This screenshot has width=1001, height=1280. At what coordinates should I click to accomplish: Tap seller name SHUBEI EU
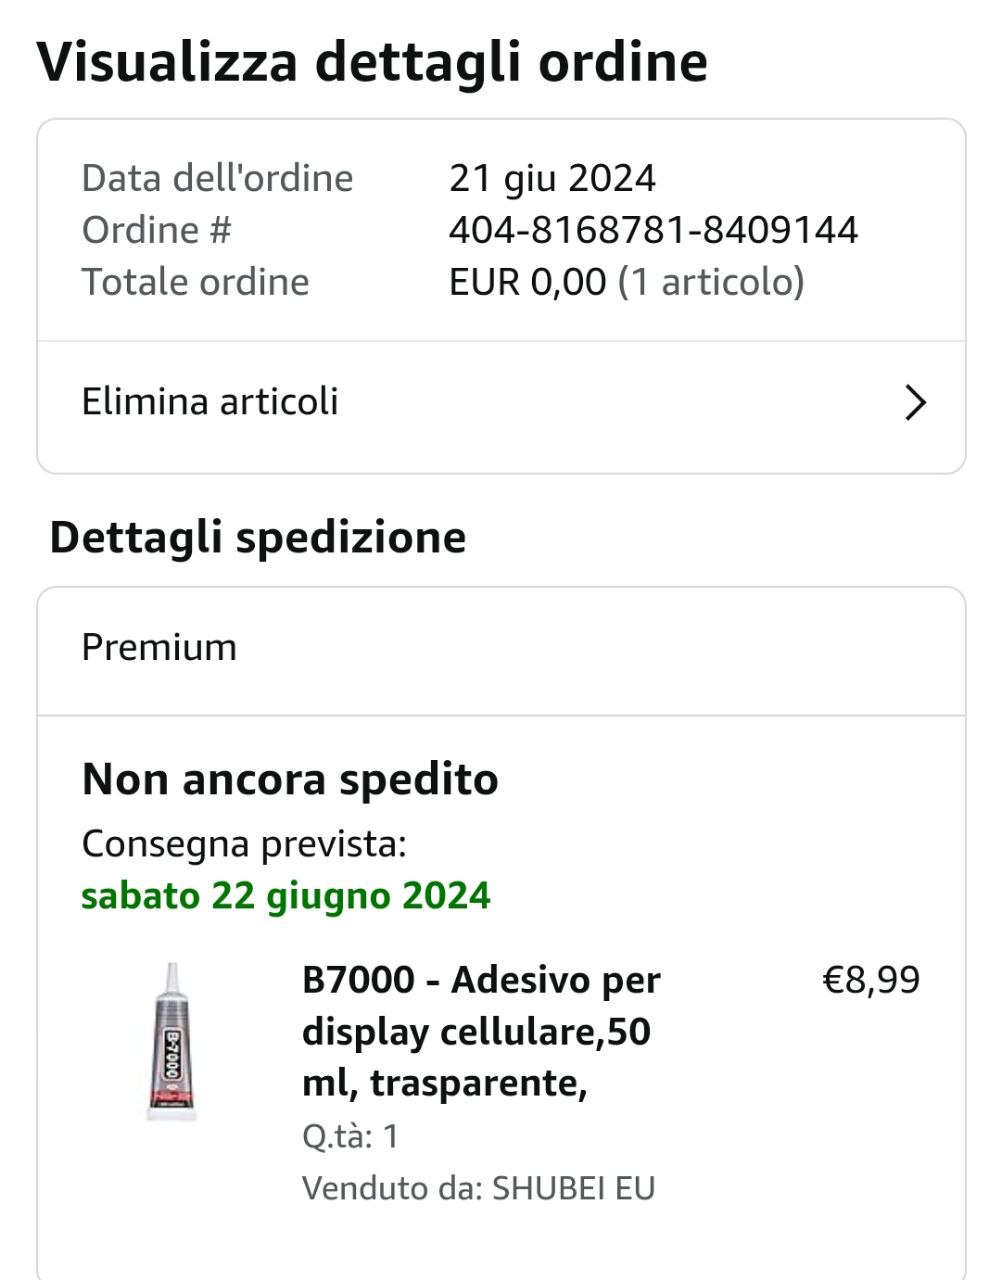[x=574, y=1188]
